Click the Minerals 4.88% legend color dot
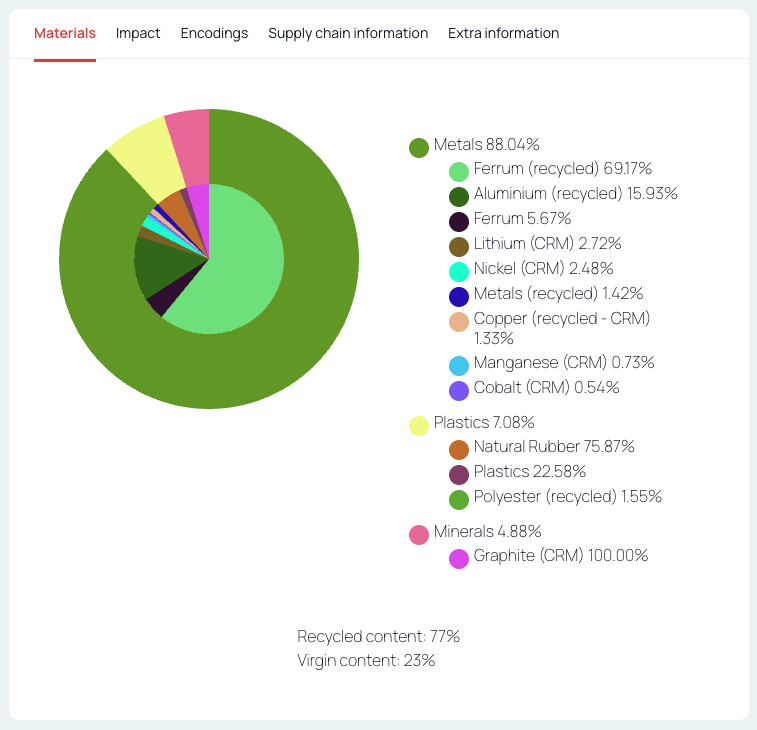Screen dimensions: 757x730 [x=419, y=534]
